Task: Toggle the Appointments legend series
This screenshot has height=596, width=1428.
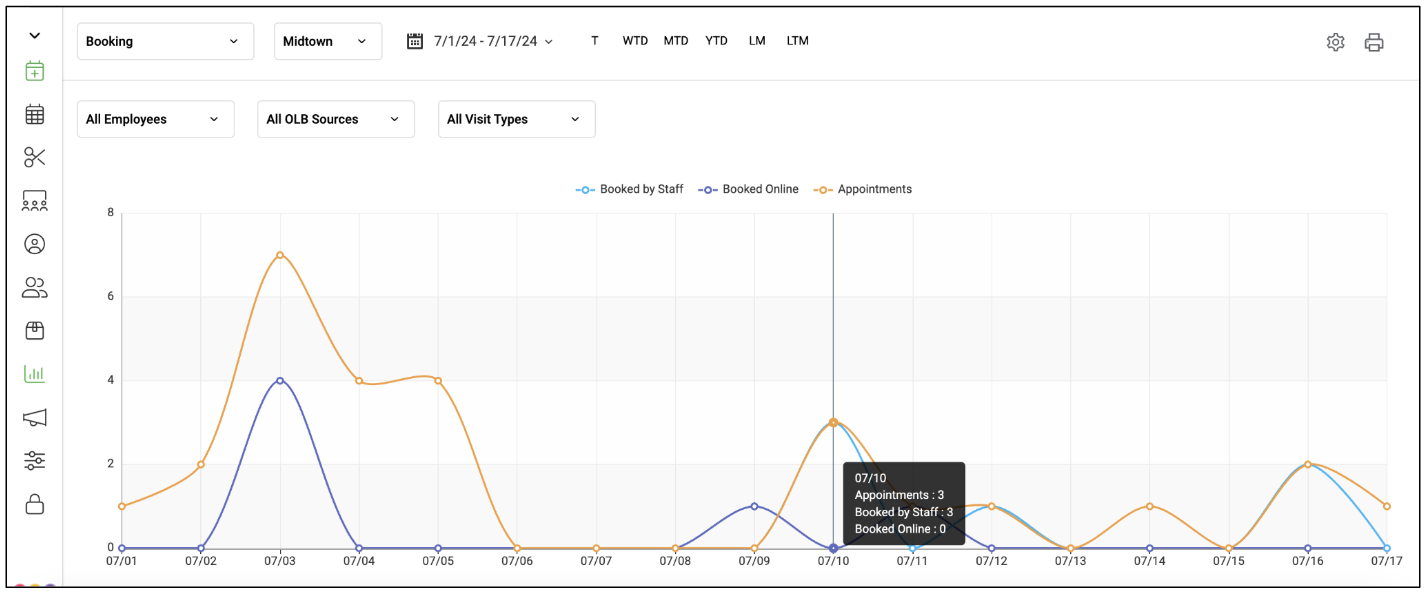Action: (x=863, y=189)
